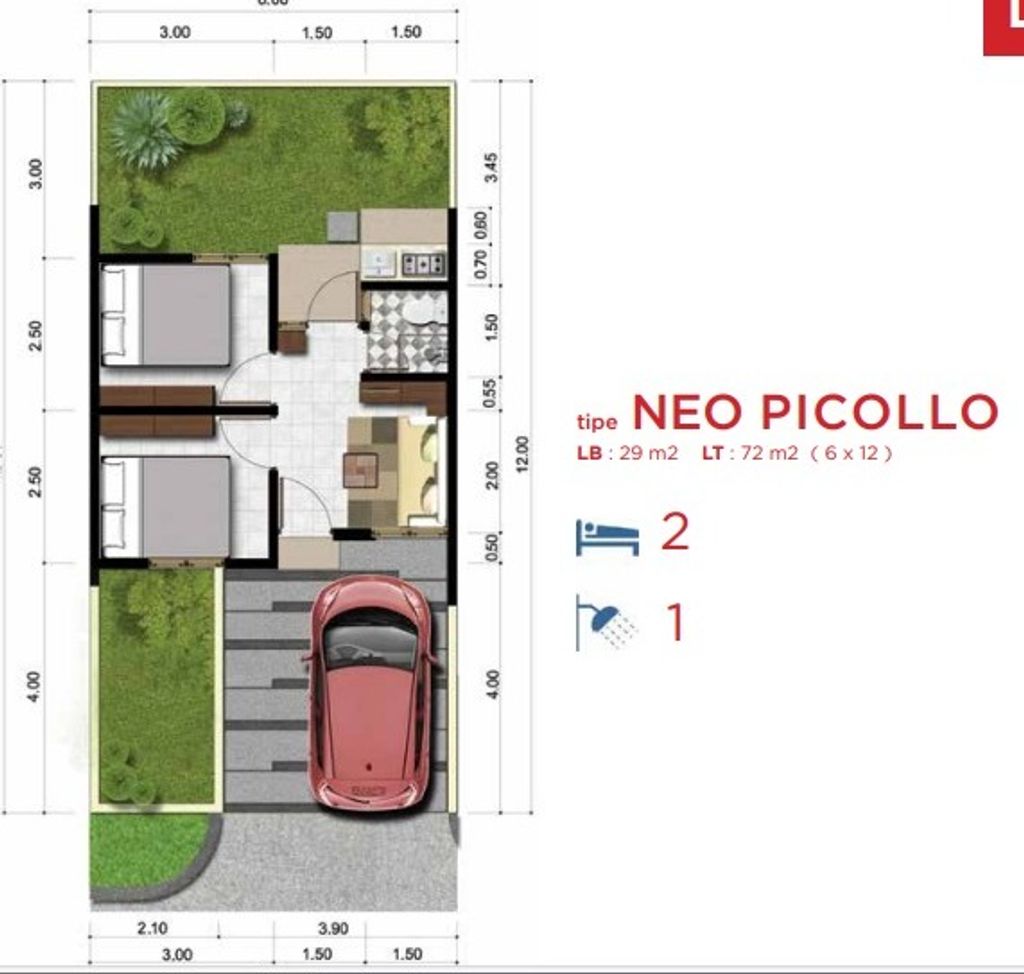
Task: Click the bathroom count "1"
Action: [675, 622]
